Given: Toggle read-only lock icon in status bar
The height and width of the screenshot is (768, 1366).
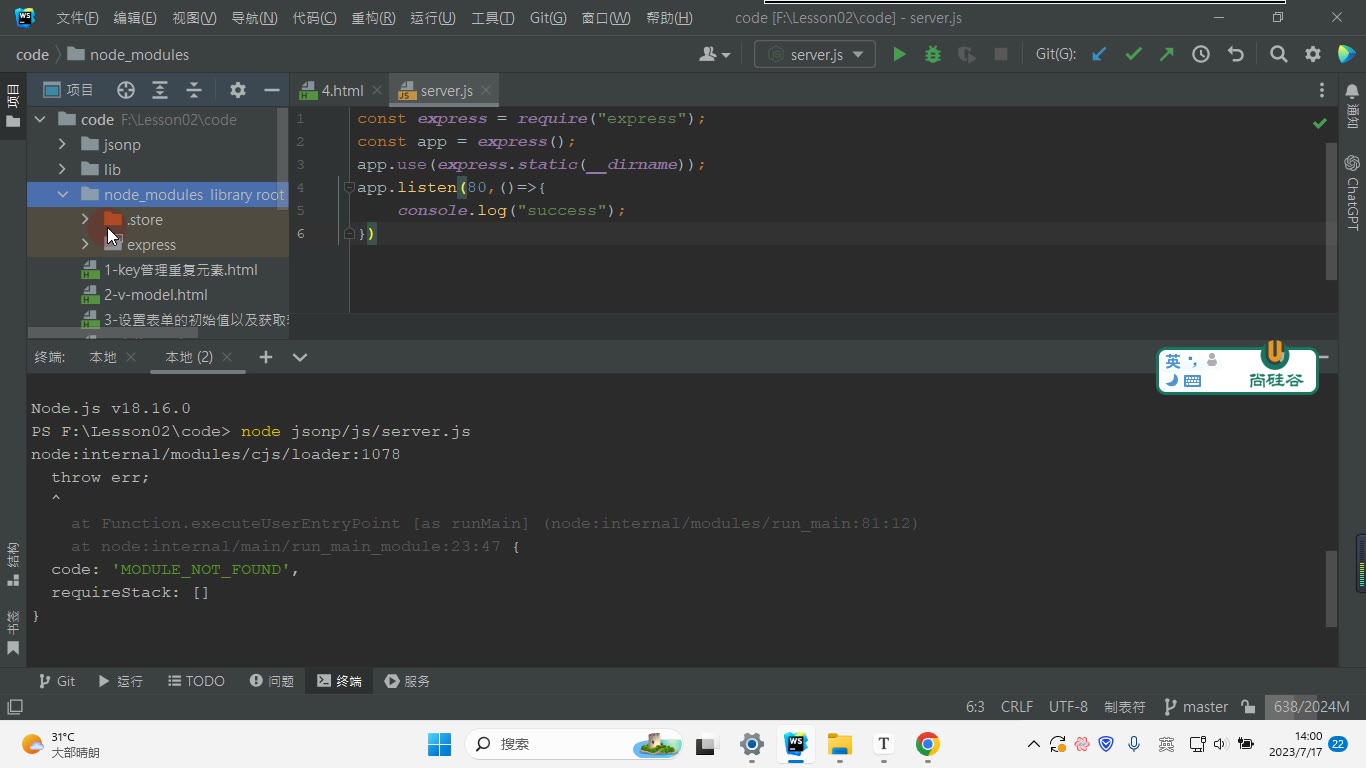Looking at the screenshot, I should pyautogui.click(x=1248, y=707).
